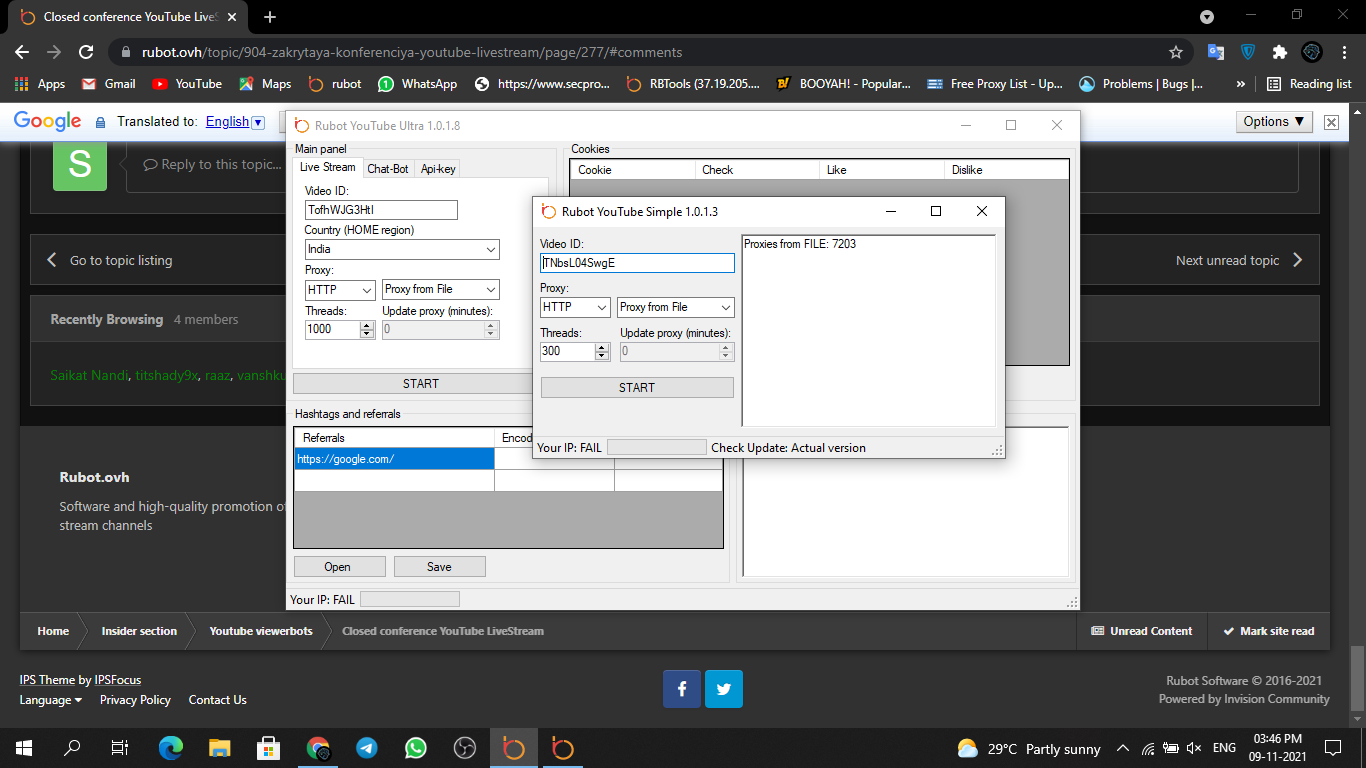
Task: Open the Proxy from File dropdown in Simple window
Action: tap(675, 307)
